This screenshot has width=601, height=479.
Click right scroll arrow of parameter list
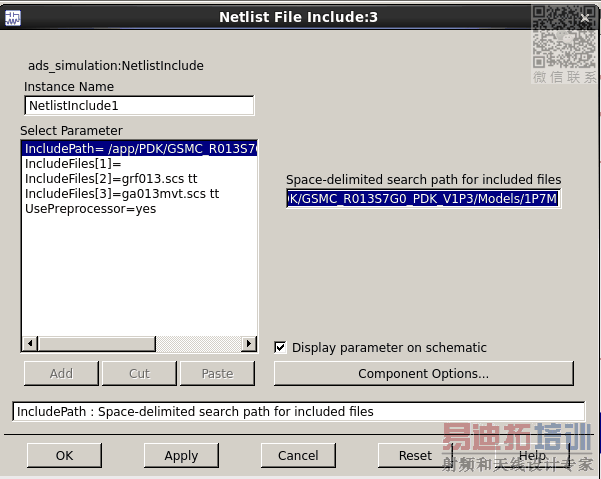click(x=249, y=344)
